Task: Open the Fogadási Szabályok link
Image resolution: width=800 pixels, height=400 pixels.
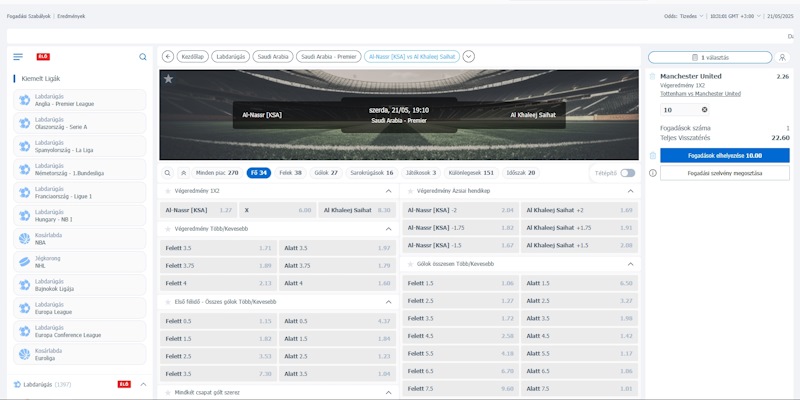Action: point(29,16)
